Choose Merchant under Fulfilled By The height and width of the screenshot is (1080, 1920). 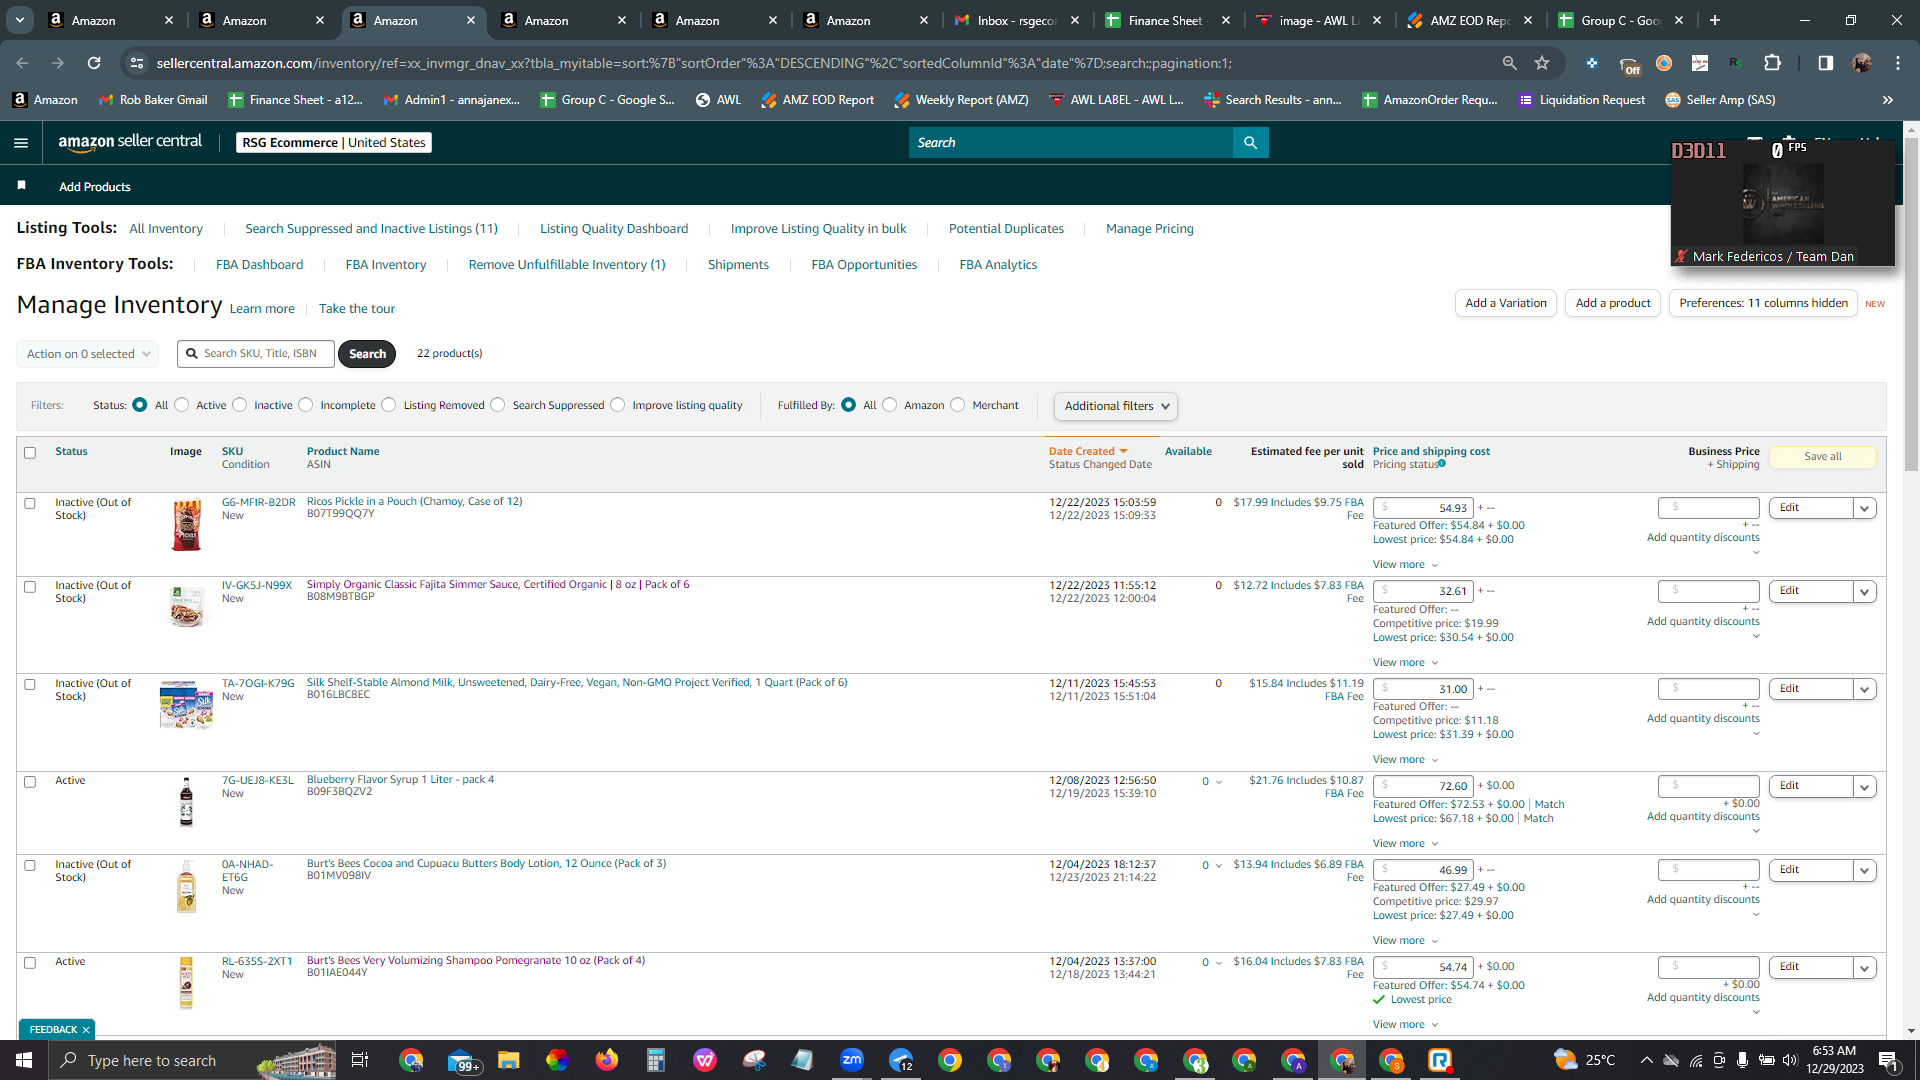pos(958,405)
